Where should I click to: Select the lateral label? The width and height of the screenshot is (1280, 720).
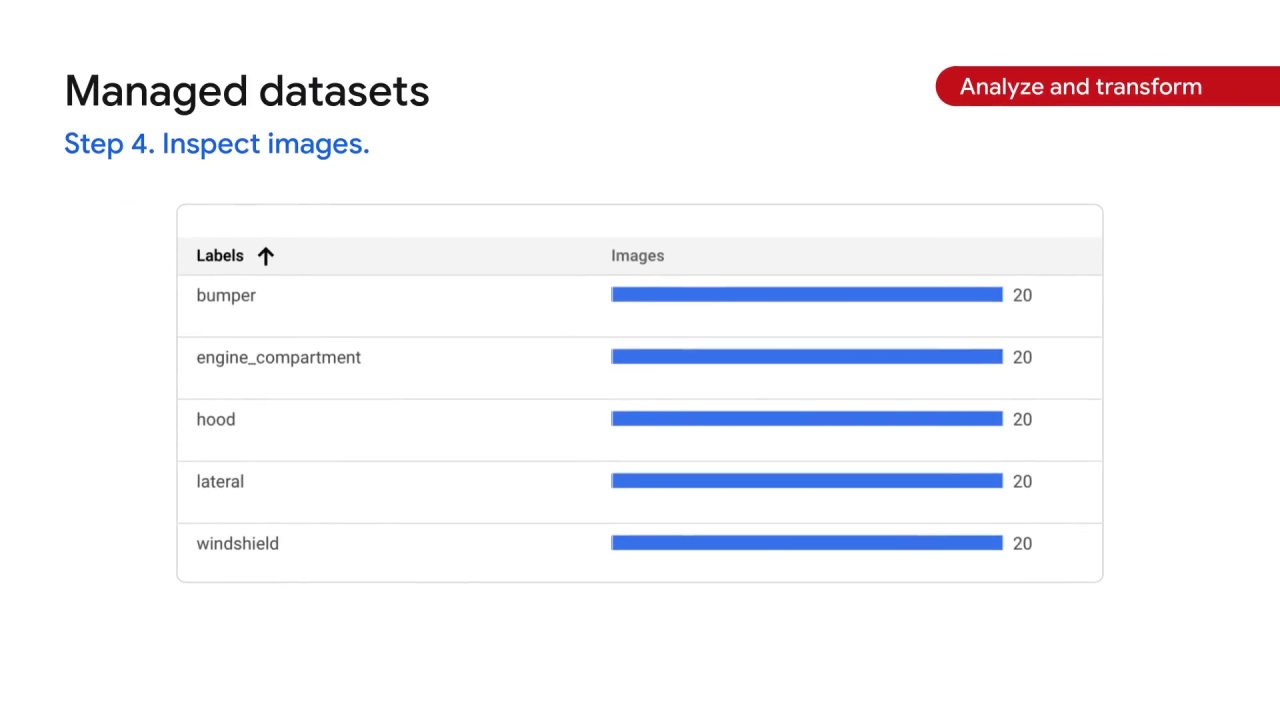pyautogui.click(x=220, y=481)
